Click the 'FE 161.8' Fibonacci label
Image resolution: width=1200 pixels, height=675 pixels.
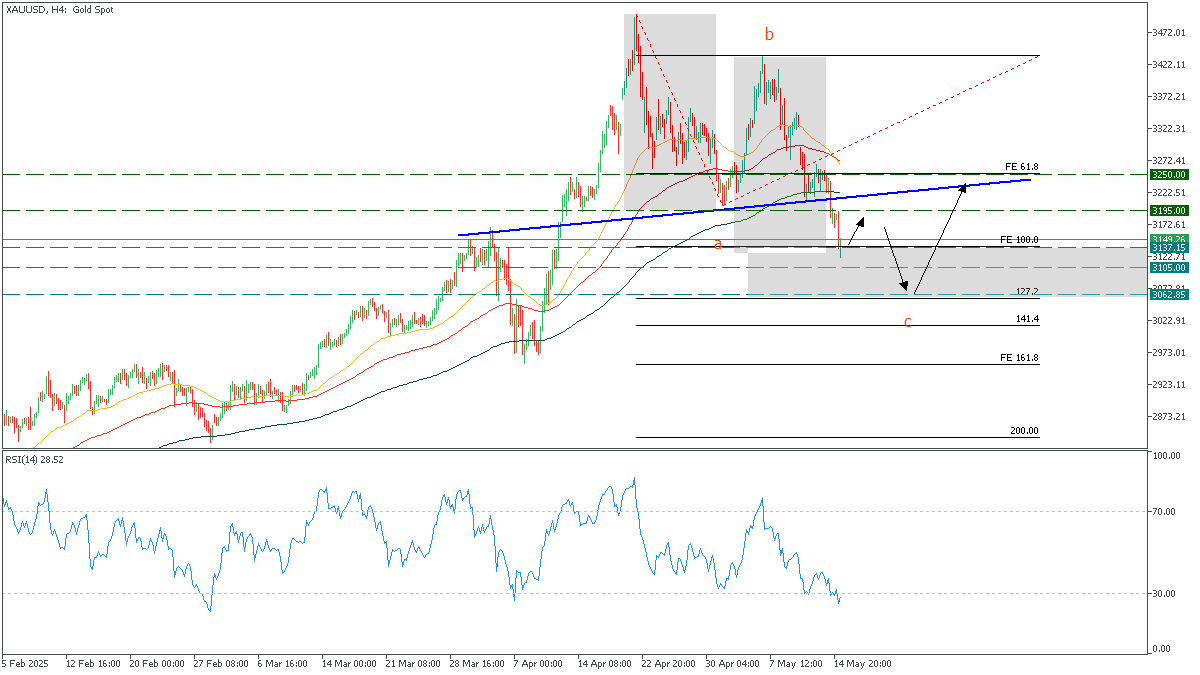[1019, 357]
